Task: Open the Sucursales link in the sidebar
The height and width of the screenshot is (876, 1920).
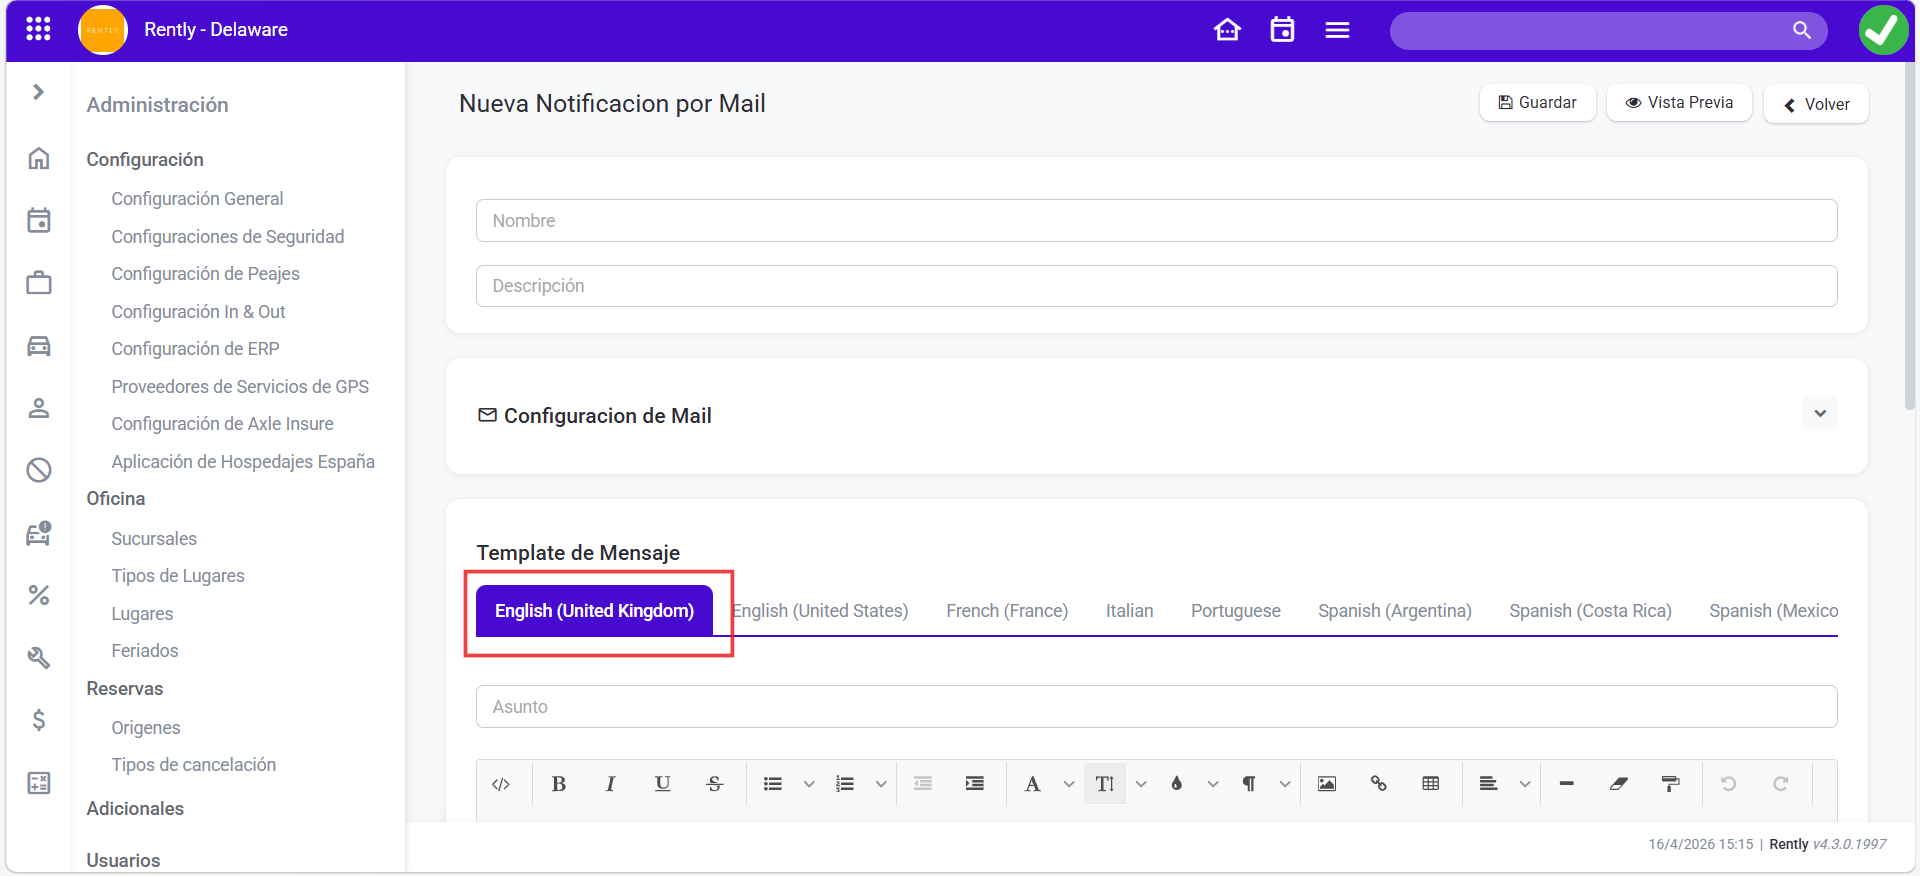Action: coord(154,539)
